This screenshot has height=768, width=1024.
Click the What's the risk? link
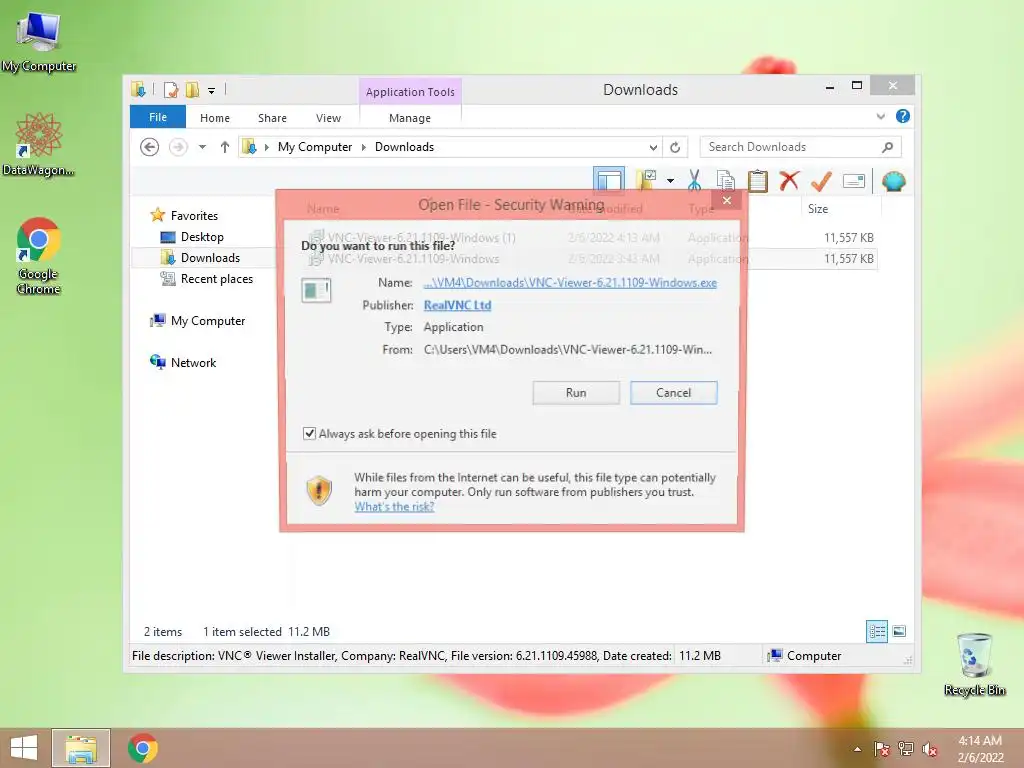tap(394, 507)
